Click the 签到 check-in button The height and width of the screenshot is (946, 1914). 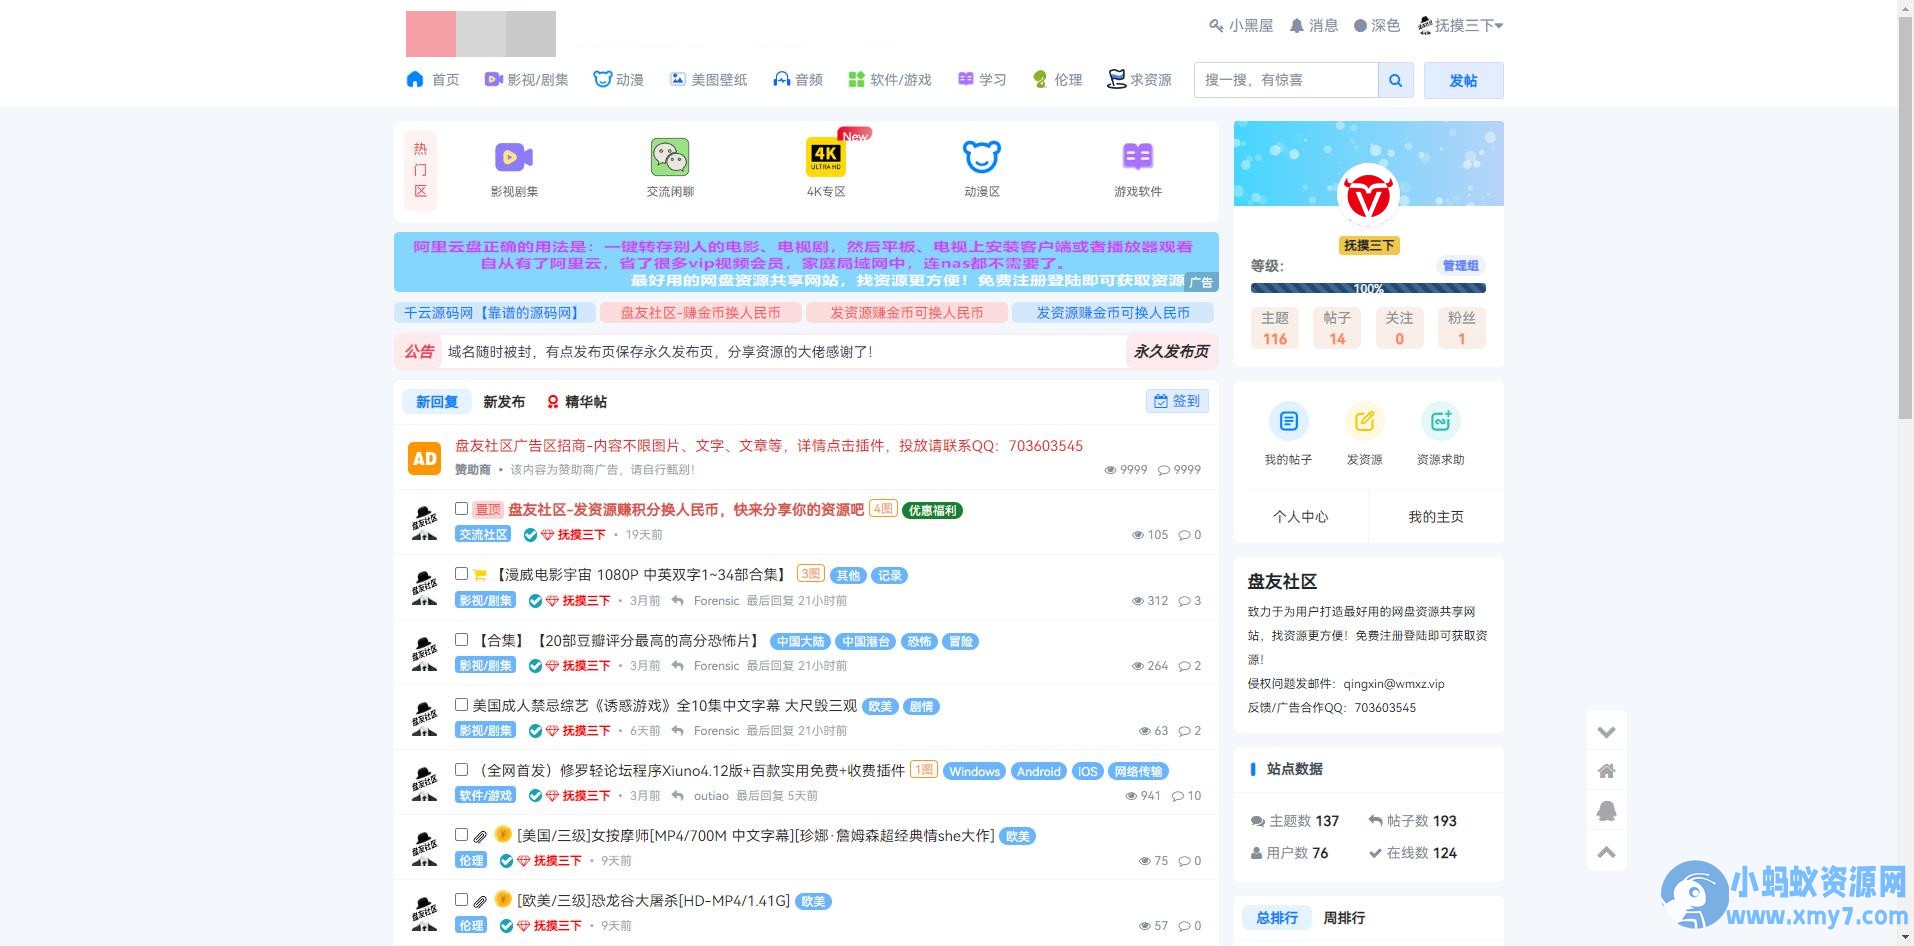1177,401
